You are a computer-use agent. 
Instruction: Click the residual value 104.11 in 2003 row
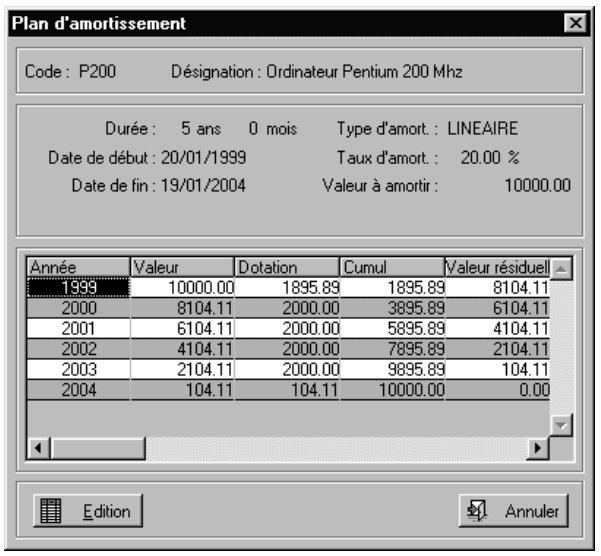[x=498, y=369]
